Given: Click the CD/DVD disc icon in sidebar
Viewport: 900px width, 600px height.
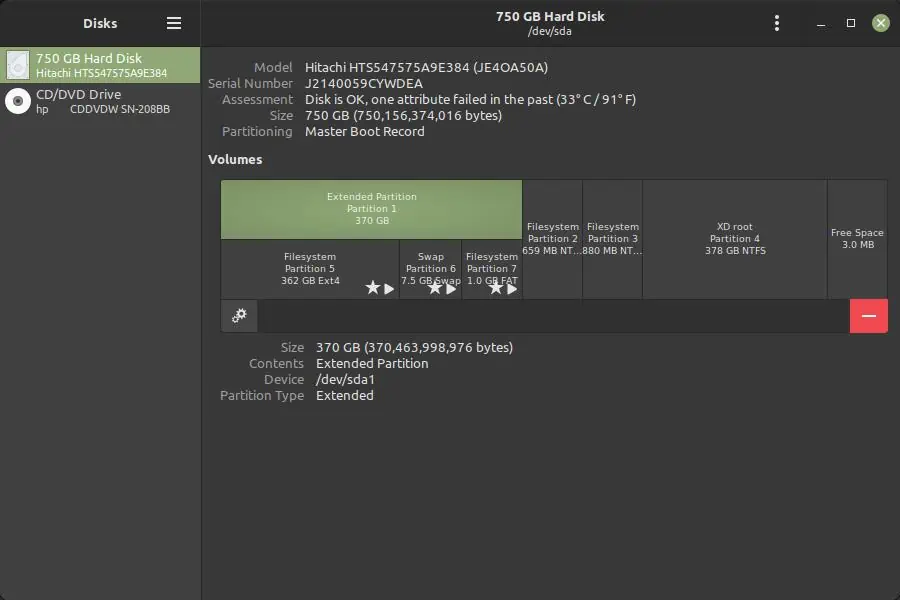Looking at the screenshot, I should click(x=18, y=101).
